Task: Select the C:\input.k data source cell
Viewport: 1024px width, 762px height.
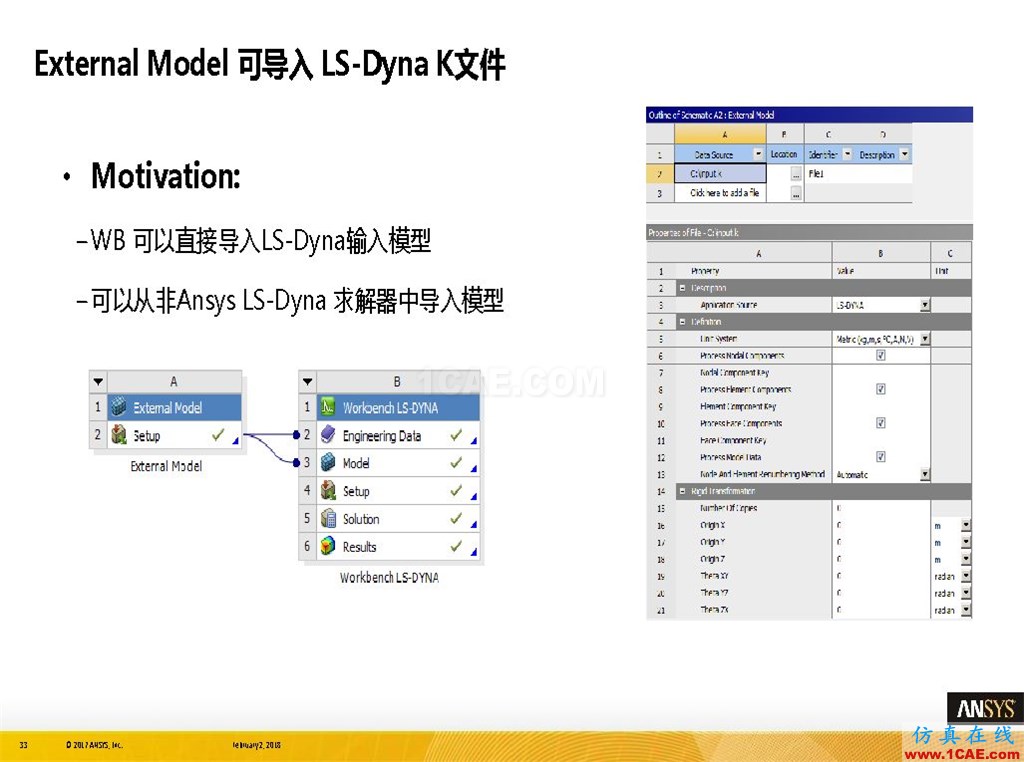Action: [720, 174]
